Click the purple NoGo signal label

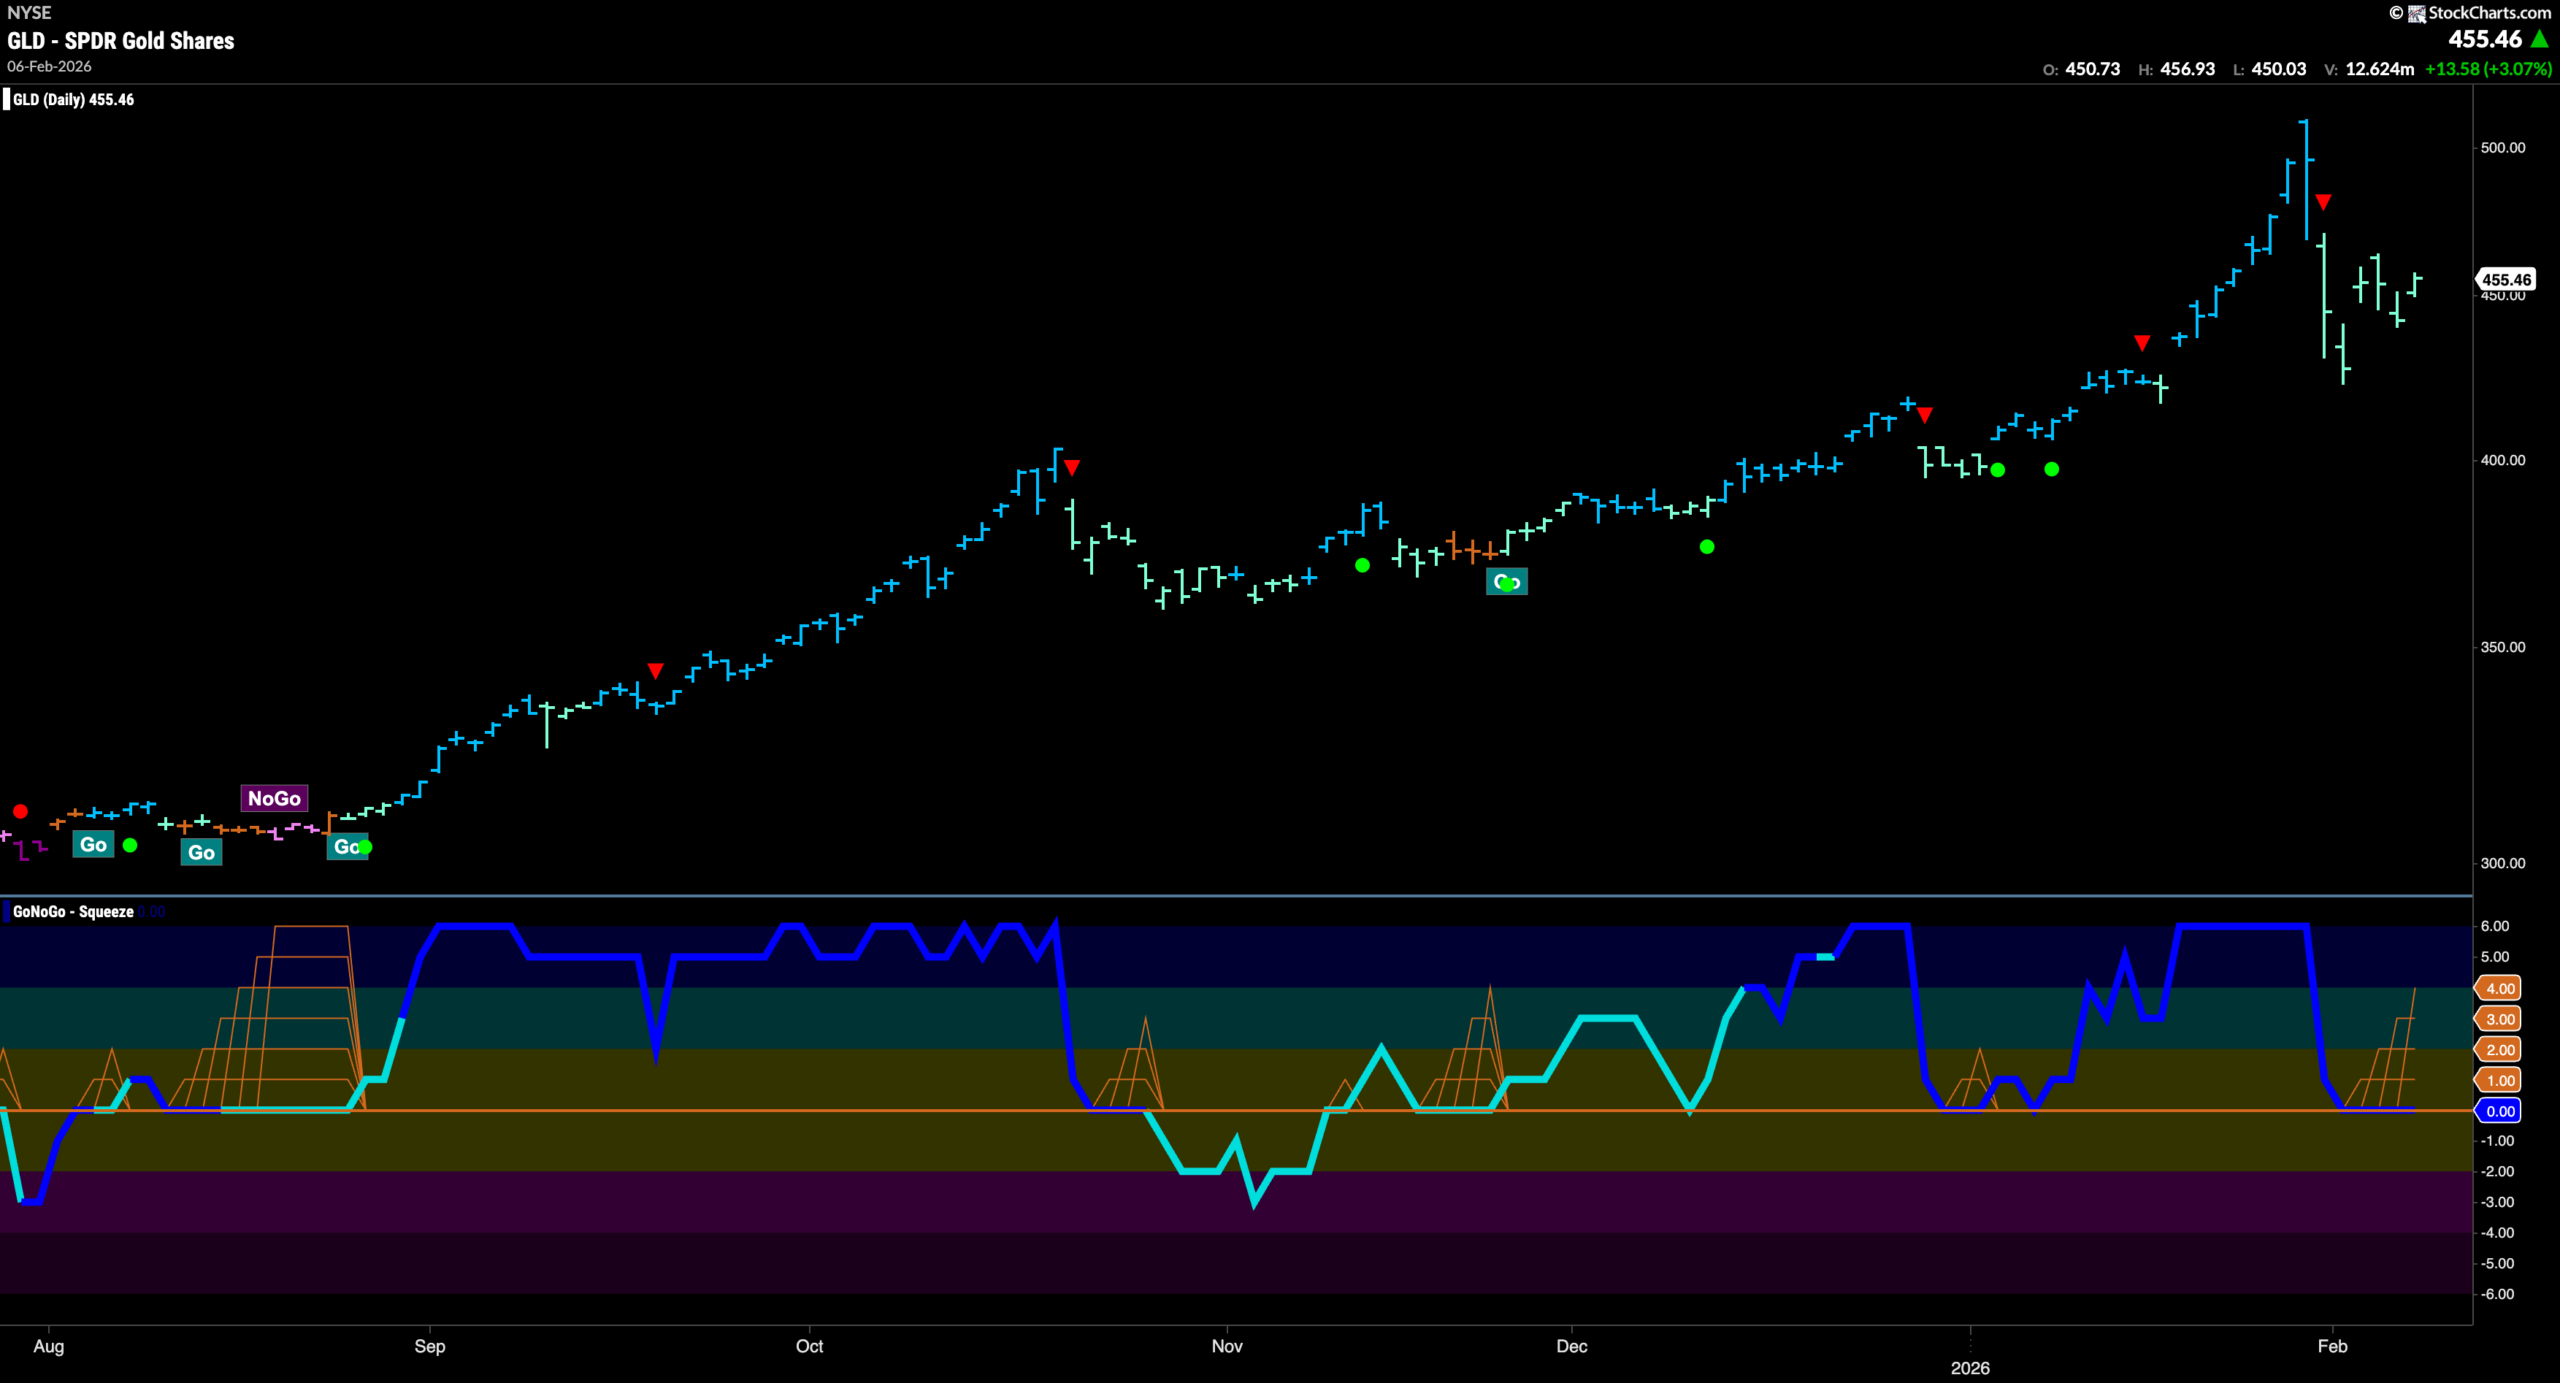pyautogui.click(x=274, y=798)
